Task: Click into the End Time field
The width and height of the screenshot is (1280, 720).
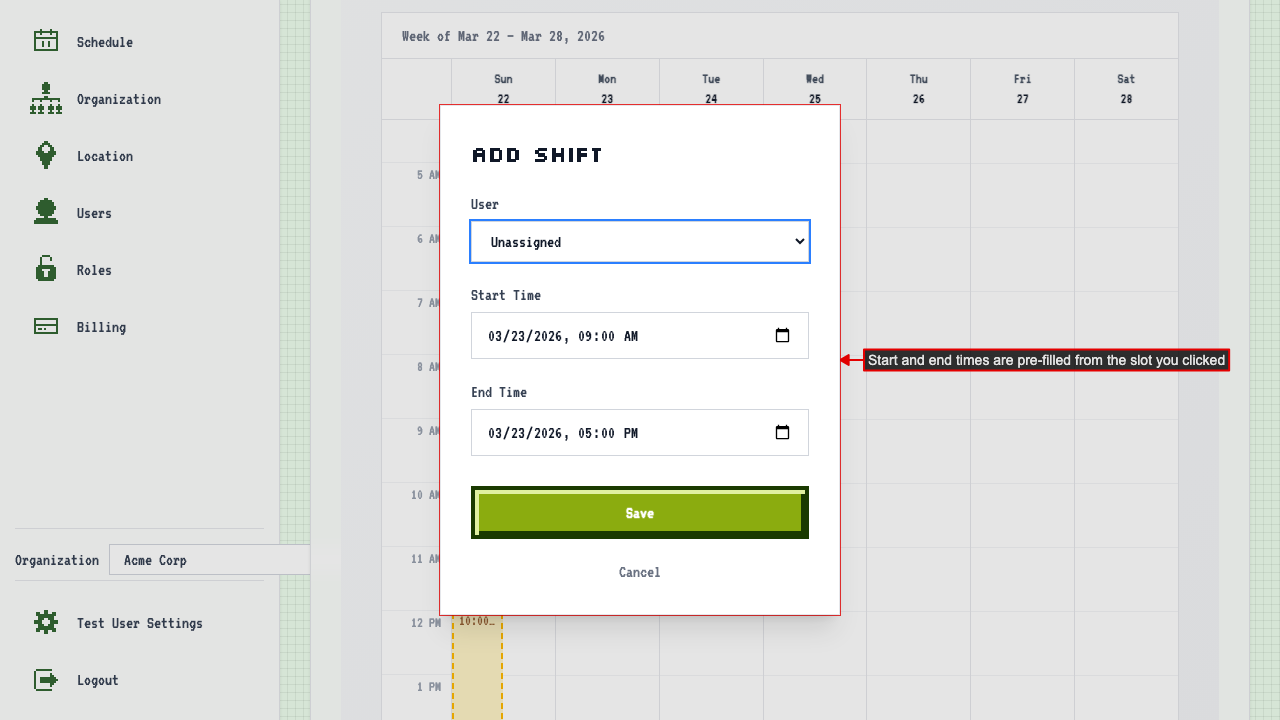Action: [x=600, y=433]
